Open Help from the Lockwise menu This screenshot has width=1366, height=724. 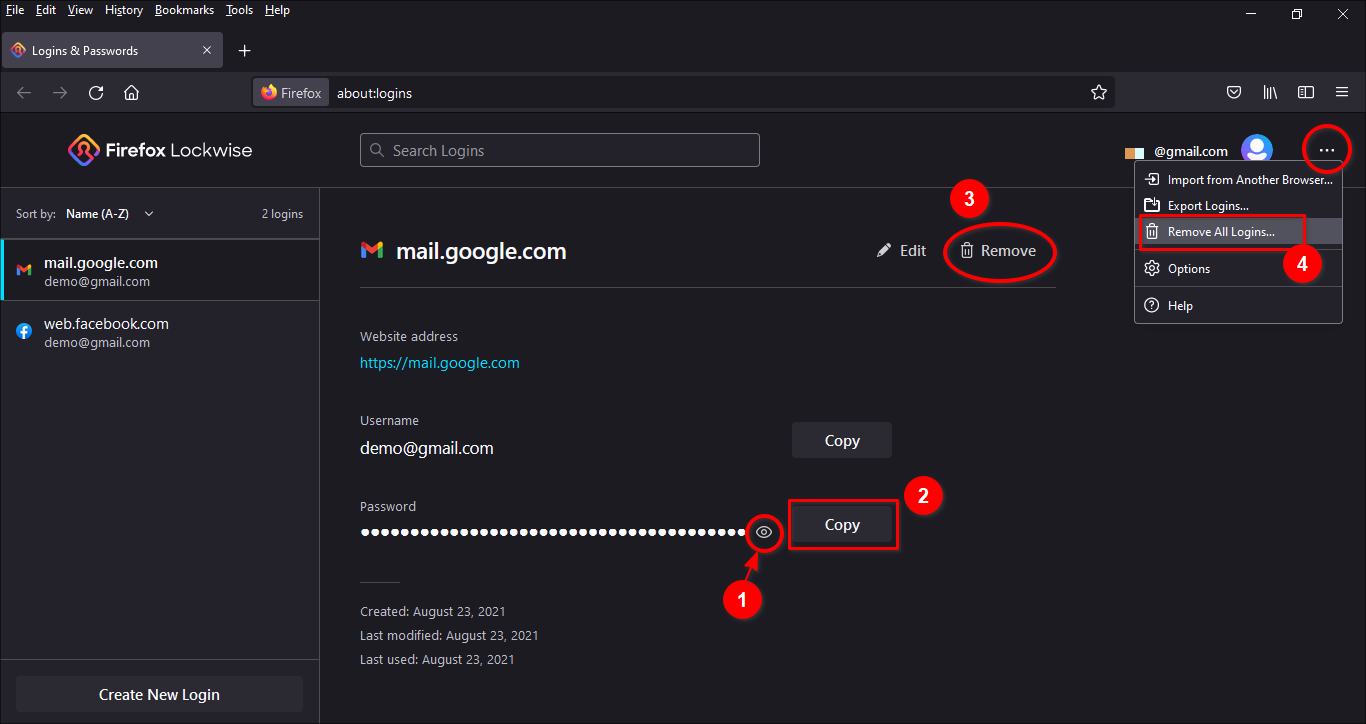(1238, 305)
